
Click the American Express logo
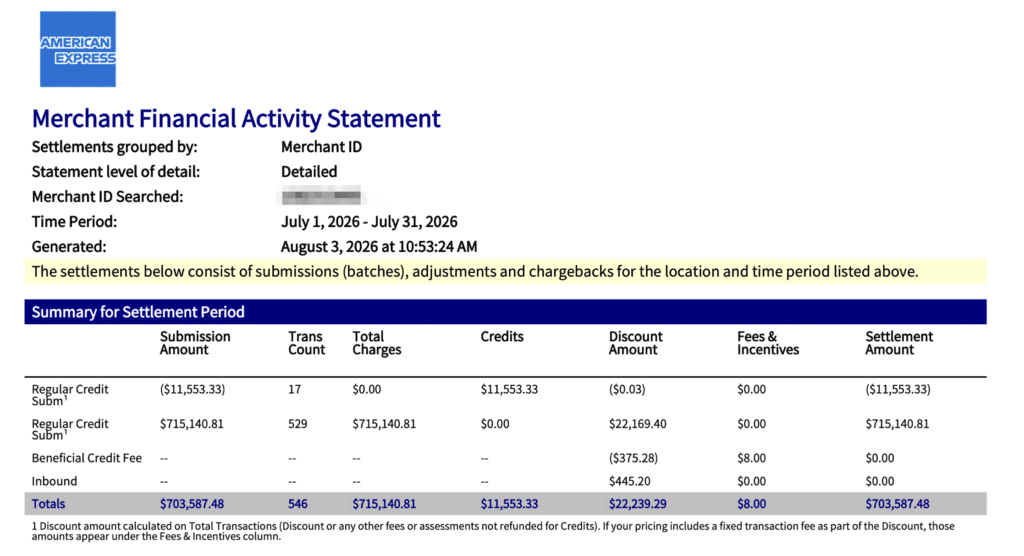tap(78, 49)
